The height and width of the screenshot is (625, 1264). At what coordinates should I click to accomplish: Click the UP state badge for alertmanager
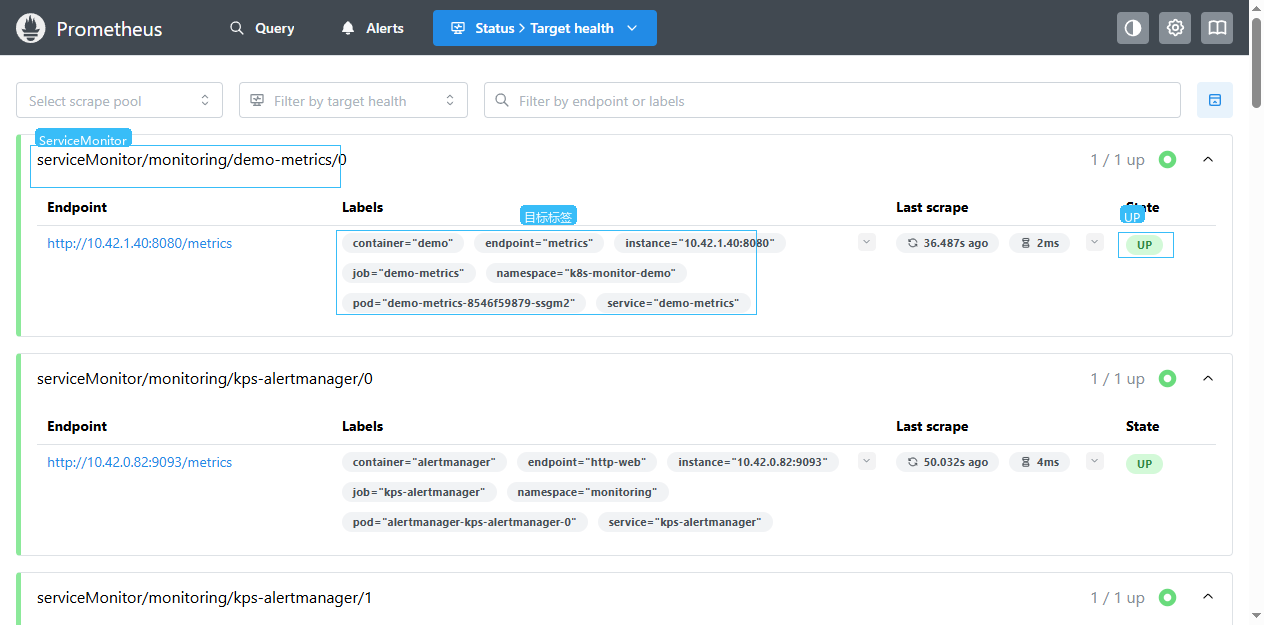[1144, 464]
